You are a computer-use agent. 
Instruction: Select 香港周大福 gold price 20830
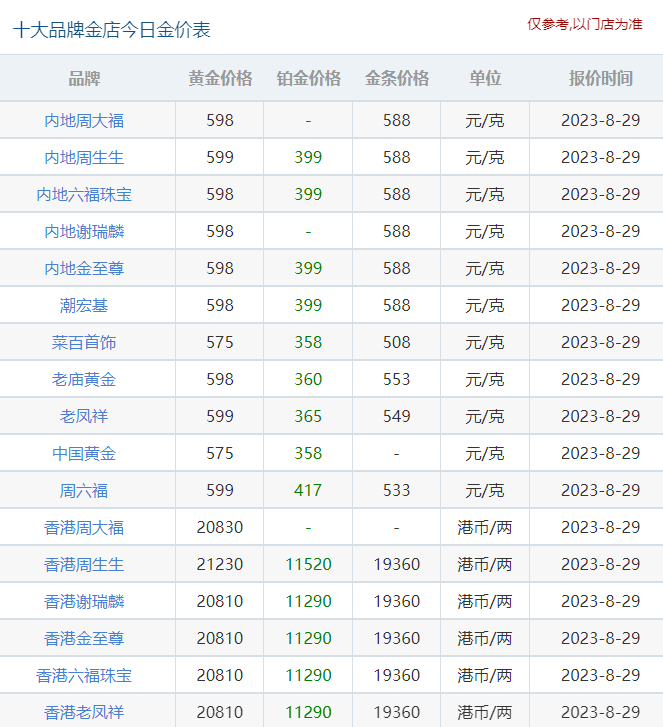click(x=220, y=527)
